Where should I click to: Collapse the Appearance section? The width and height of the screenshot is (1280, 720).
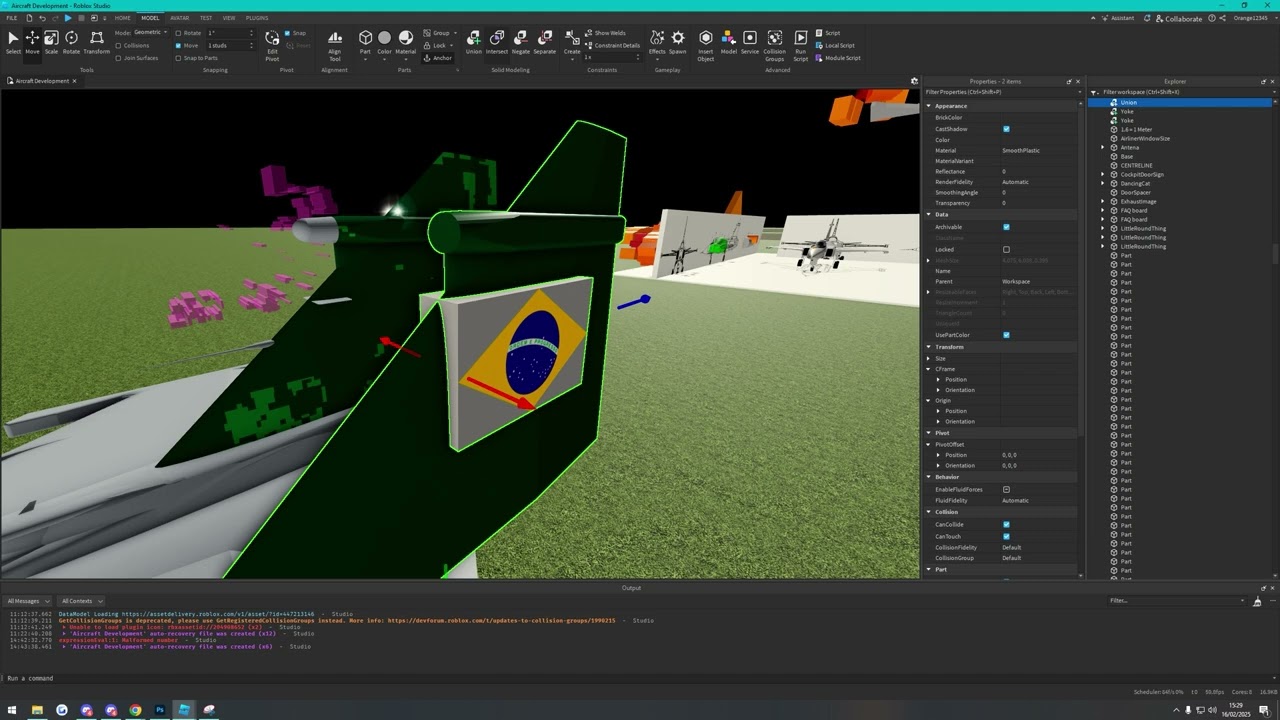(x=928, y=106)
